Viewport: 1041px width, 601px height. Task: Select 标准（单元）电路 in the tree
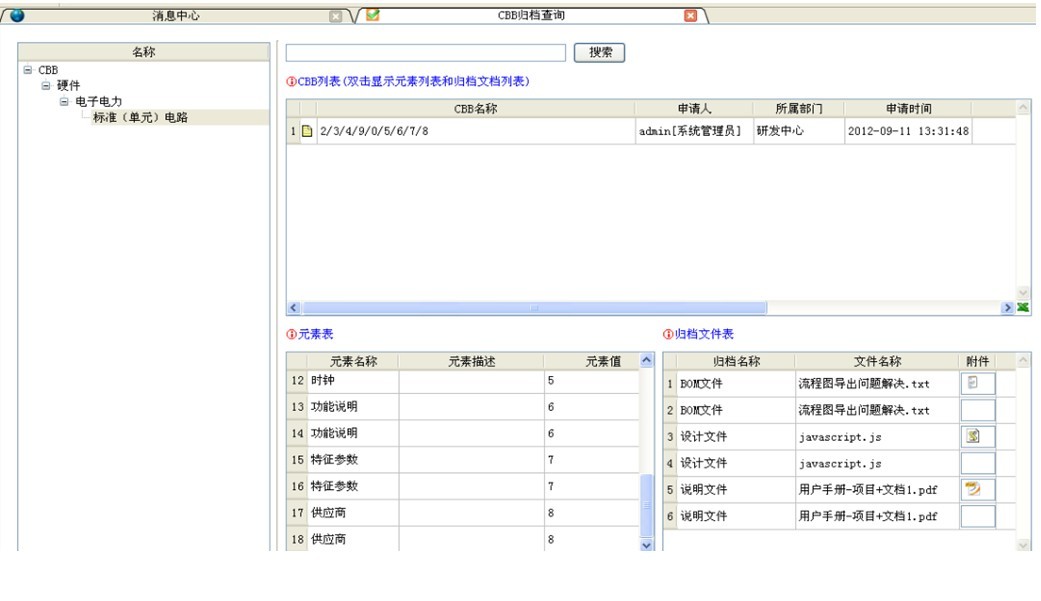pos(140,118)
